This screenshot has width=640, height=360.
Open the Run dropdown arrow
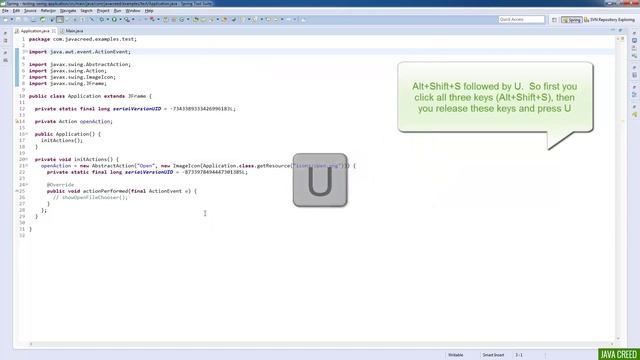[x=120, y=20]
